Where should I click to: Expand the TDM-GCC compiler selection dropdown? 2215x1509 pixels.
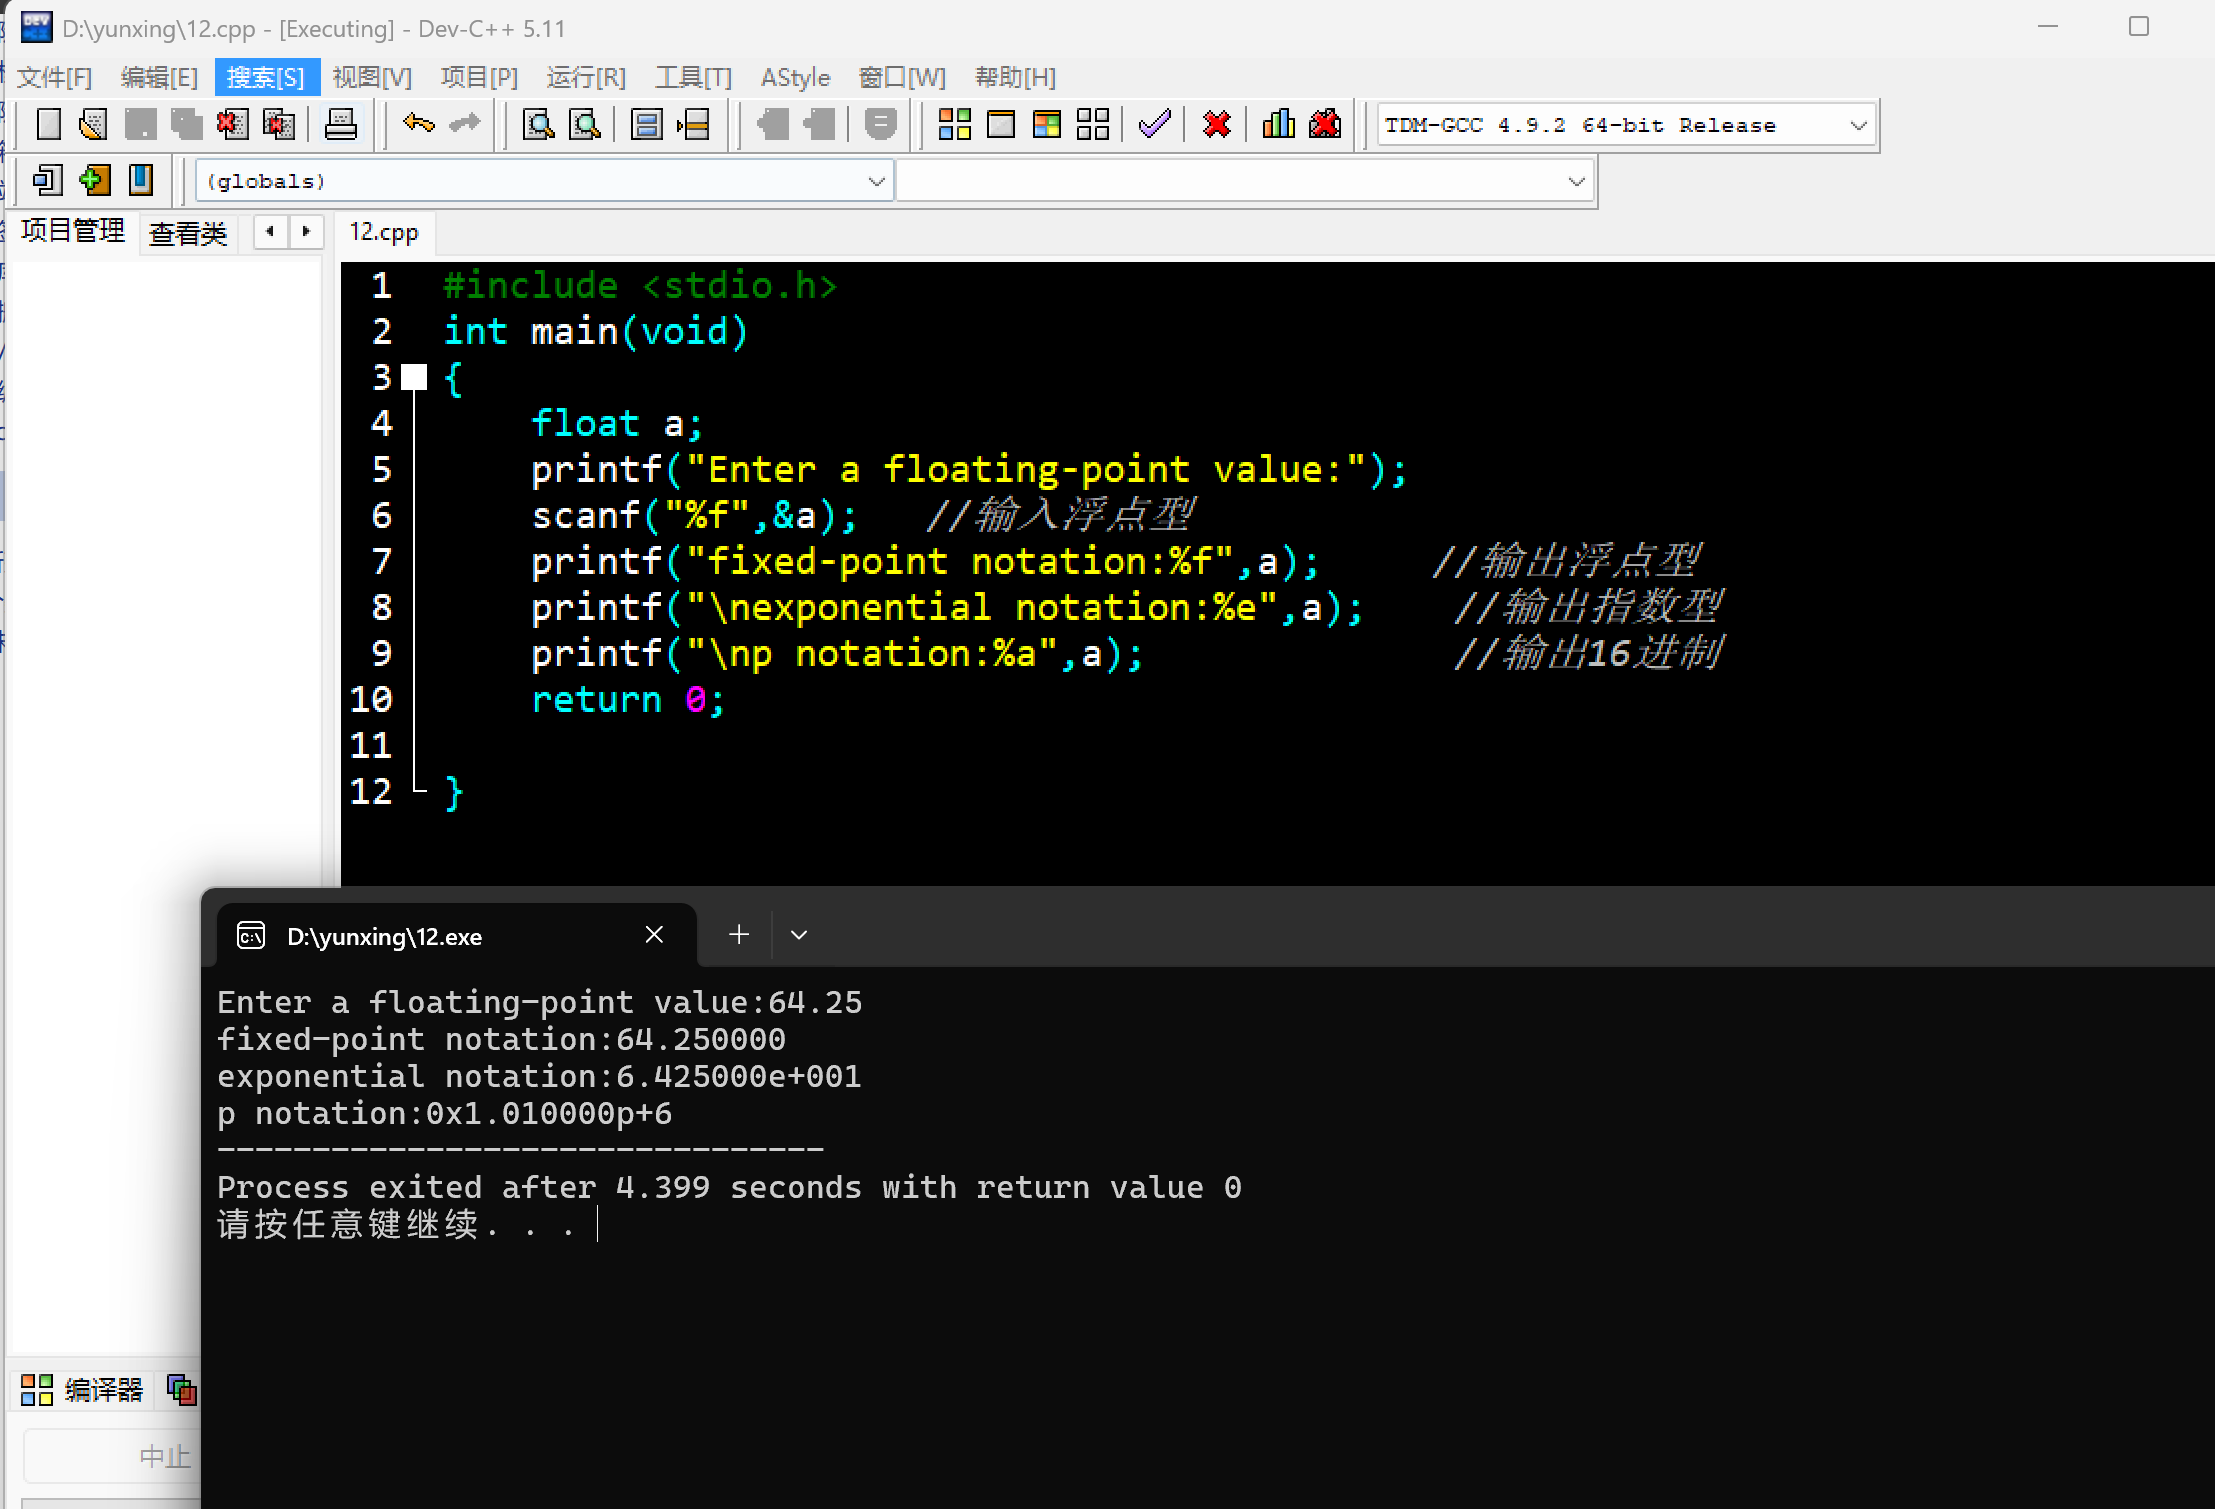(x=1858, y=126)
